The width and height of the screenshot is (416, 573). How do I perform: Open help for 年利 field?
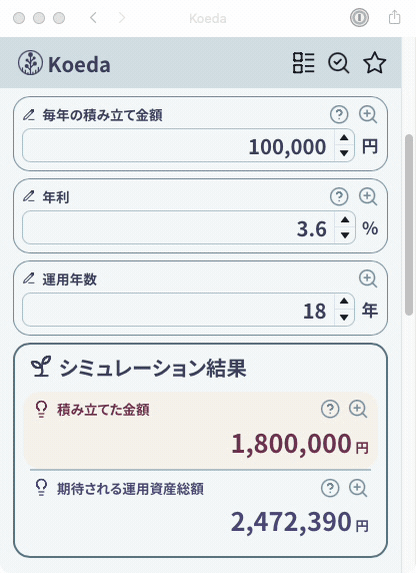point(339,197)
